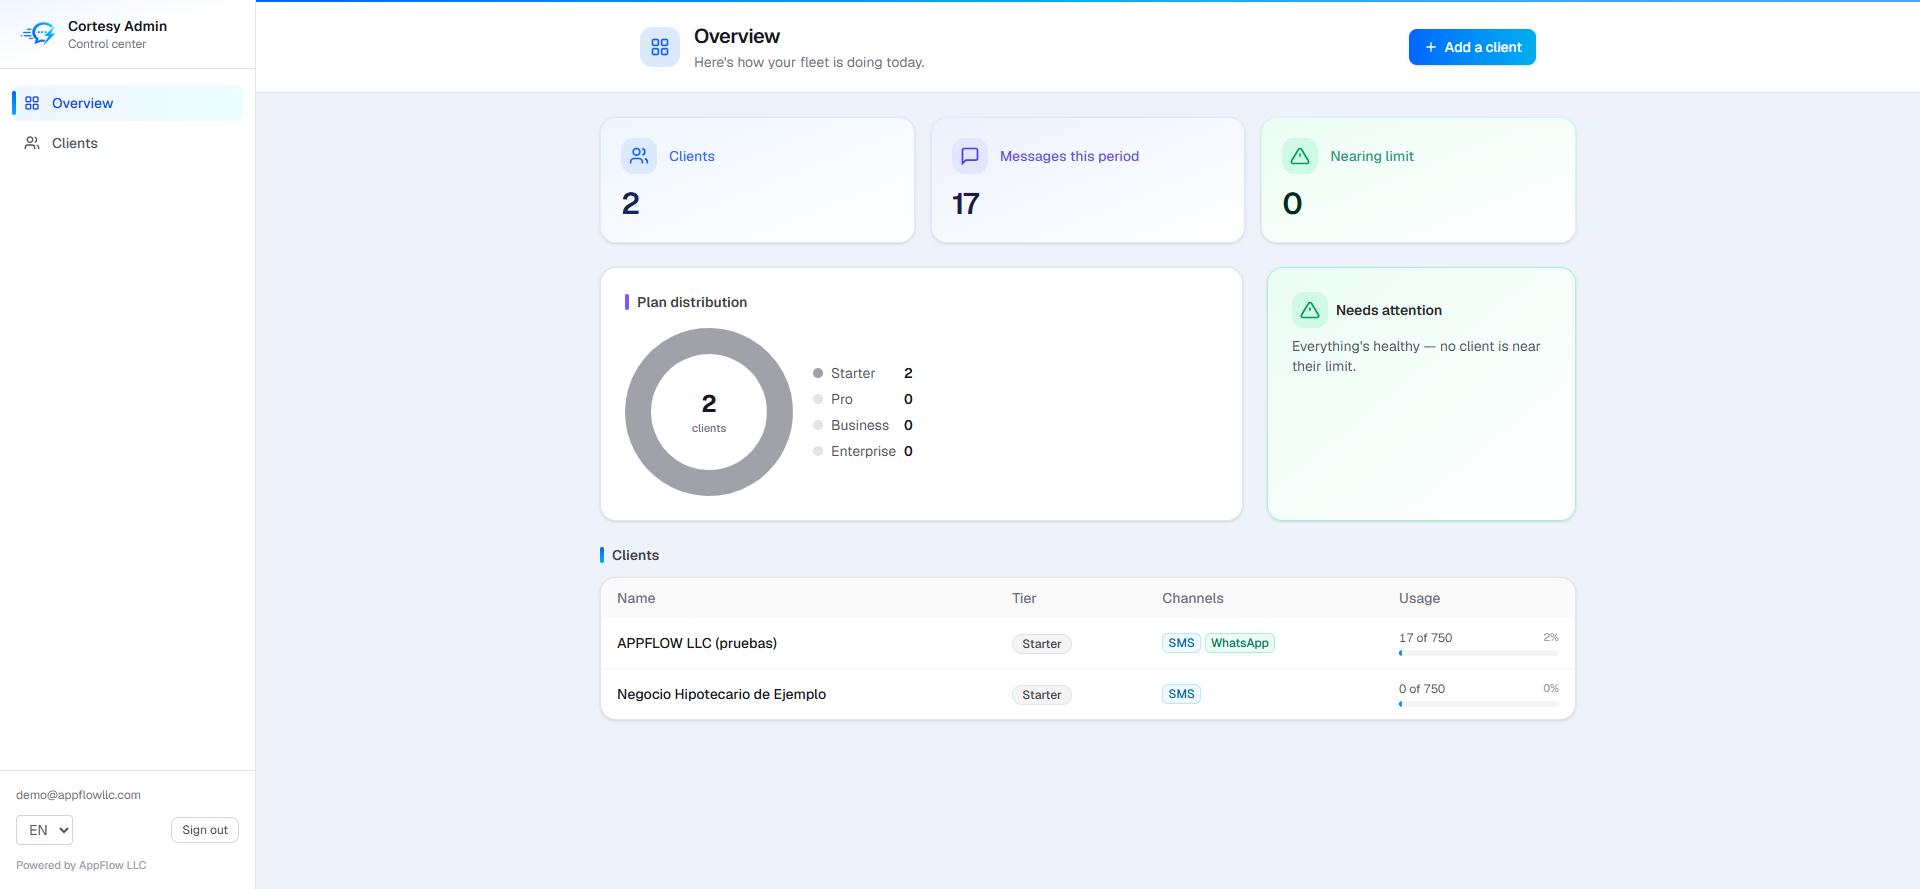Click the Add a client button
1920x889 pixels.
point(1472,47)
